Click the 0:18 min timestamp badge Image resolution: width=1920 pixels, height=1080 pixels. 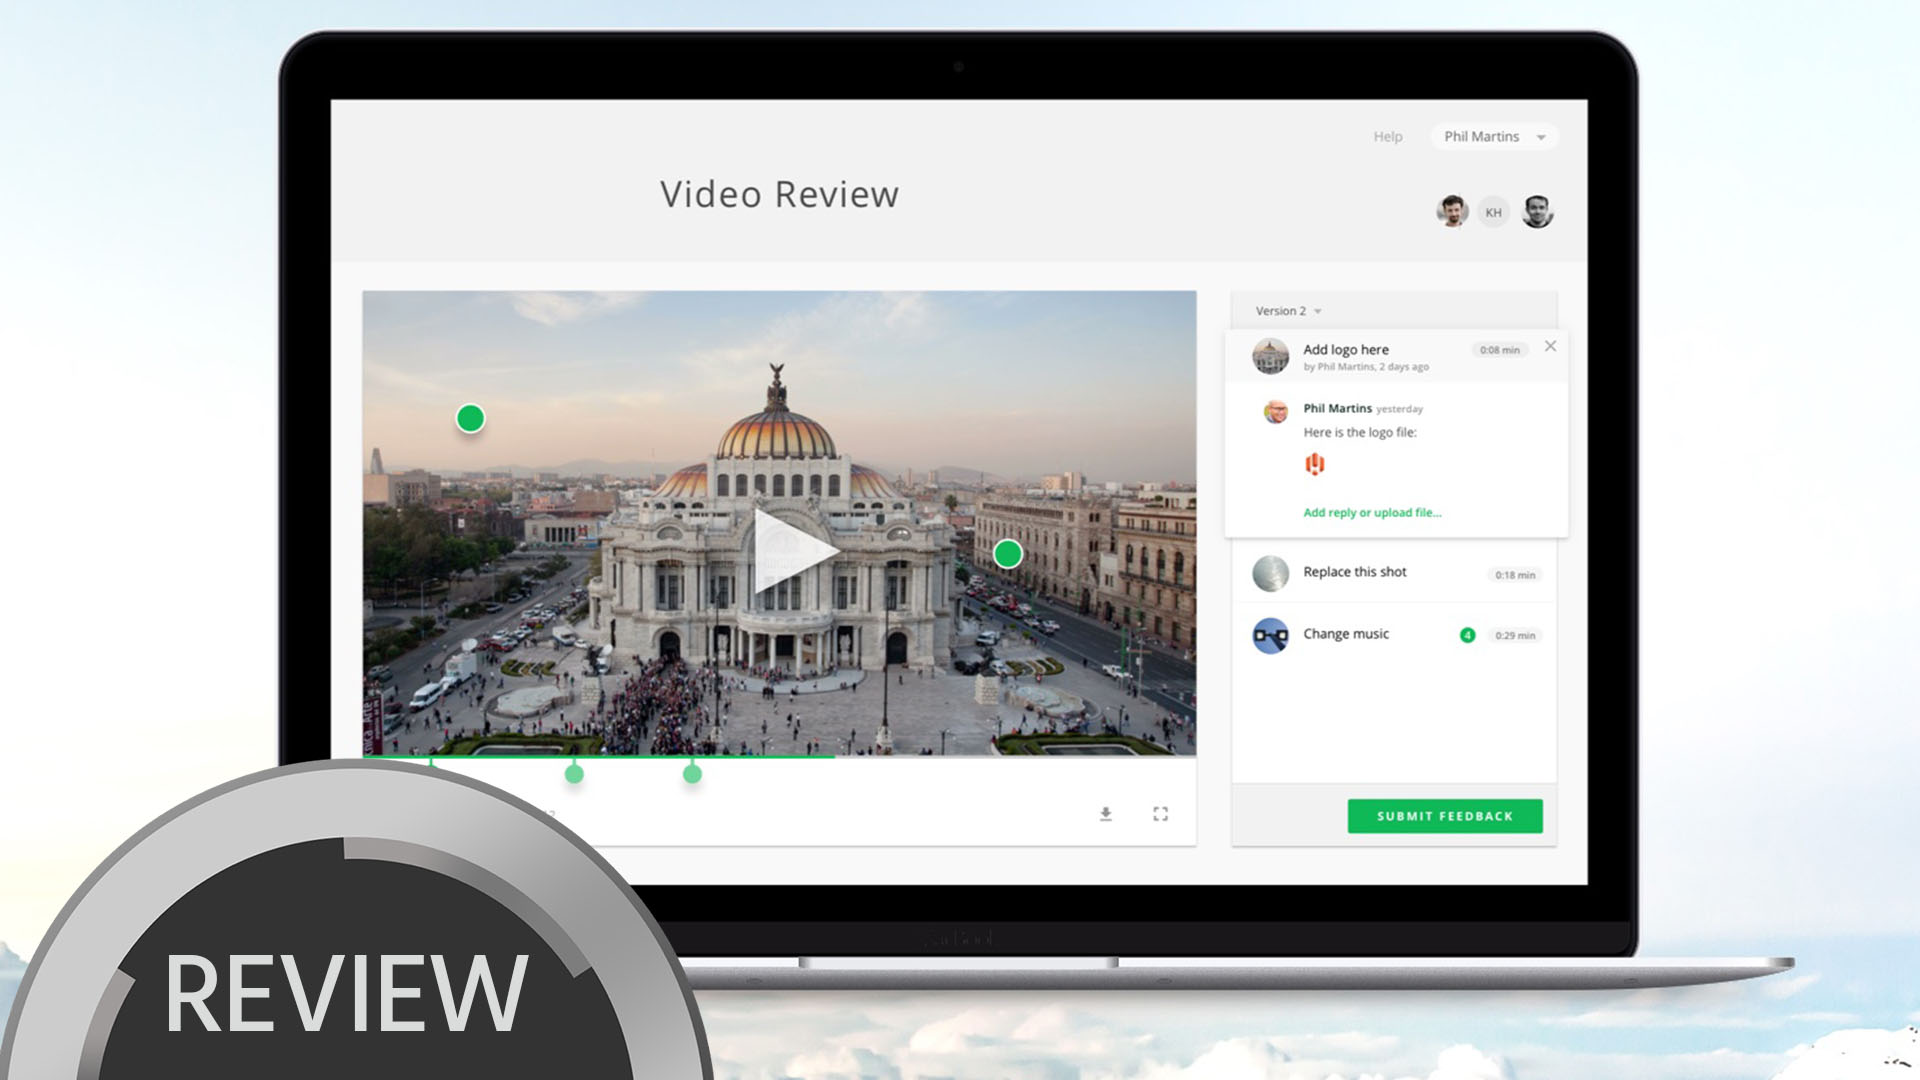[1515, 575]
